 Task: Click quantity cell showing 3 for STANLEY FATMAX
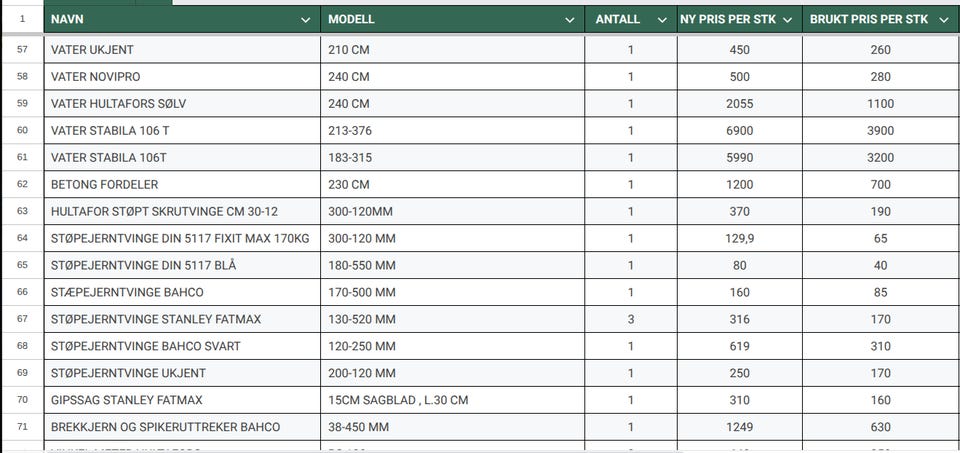(631, 319)
